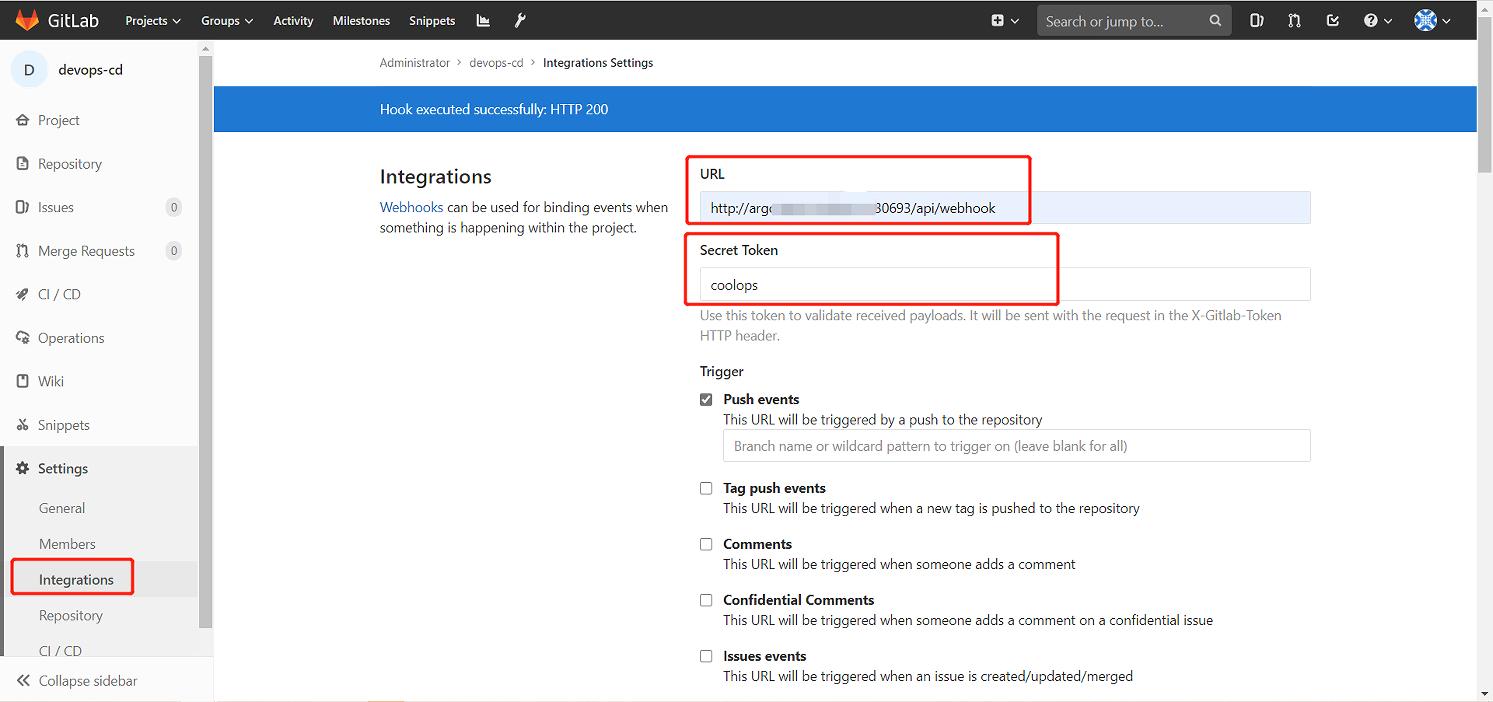Open the user avatar dropdown

[1432, 20]
